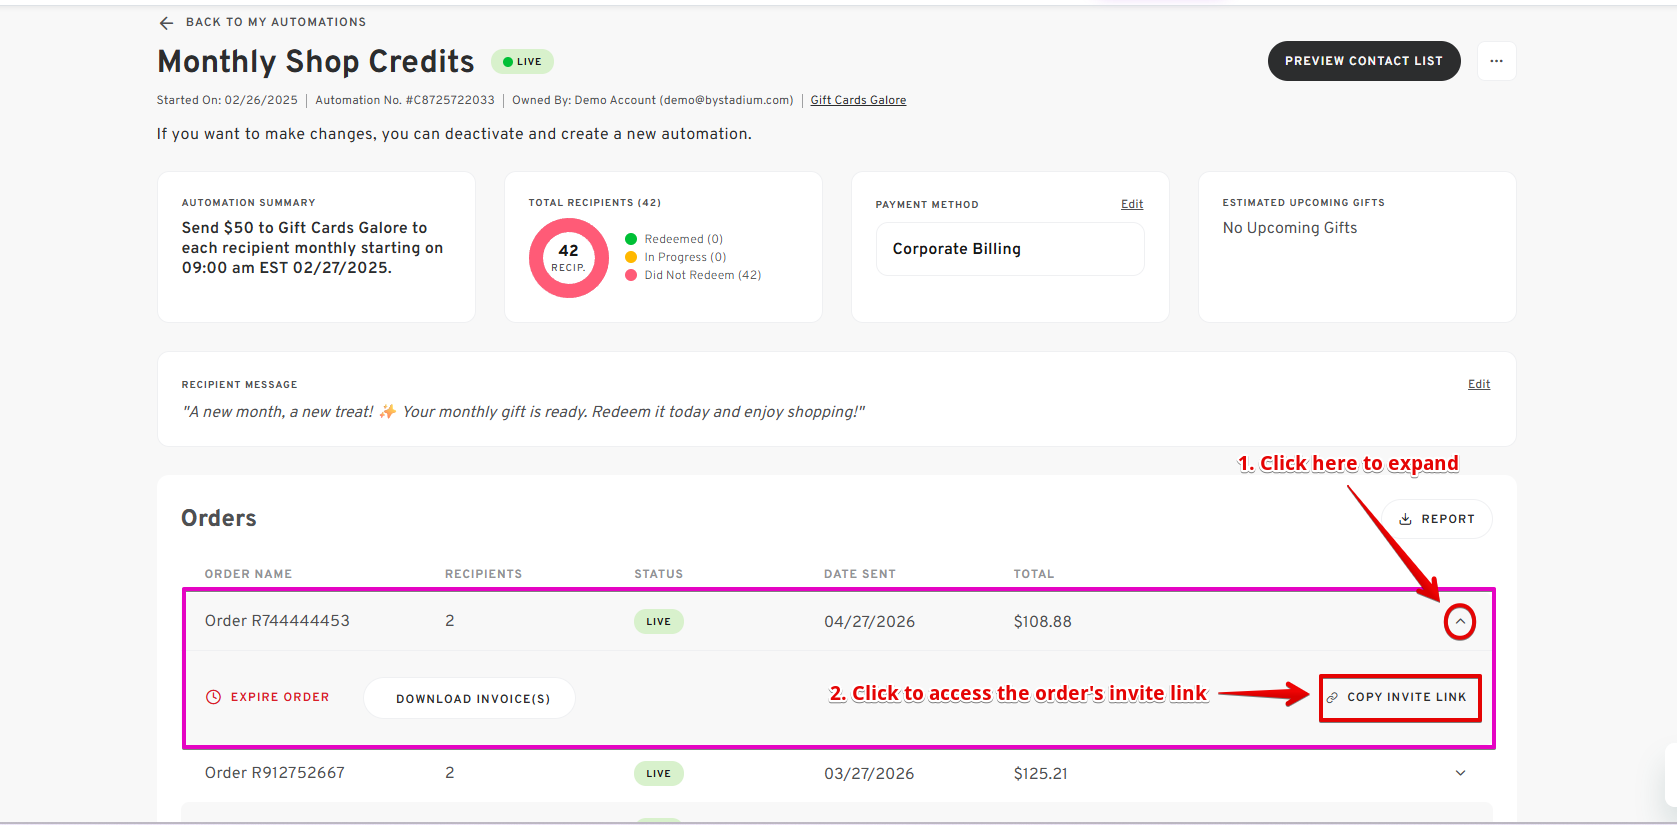Click the No Upcoming Gifts text

coord(1290,228)
